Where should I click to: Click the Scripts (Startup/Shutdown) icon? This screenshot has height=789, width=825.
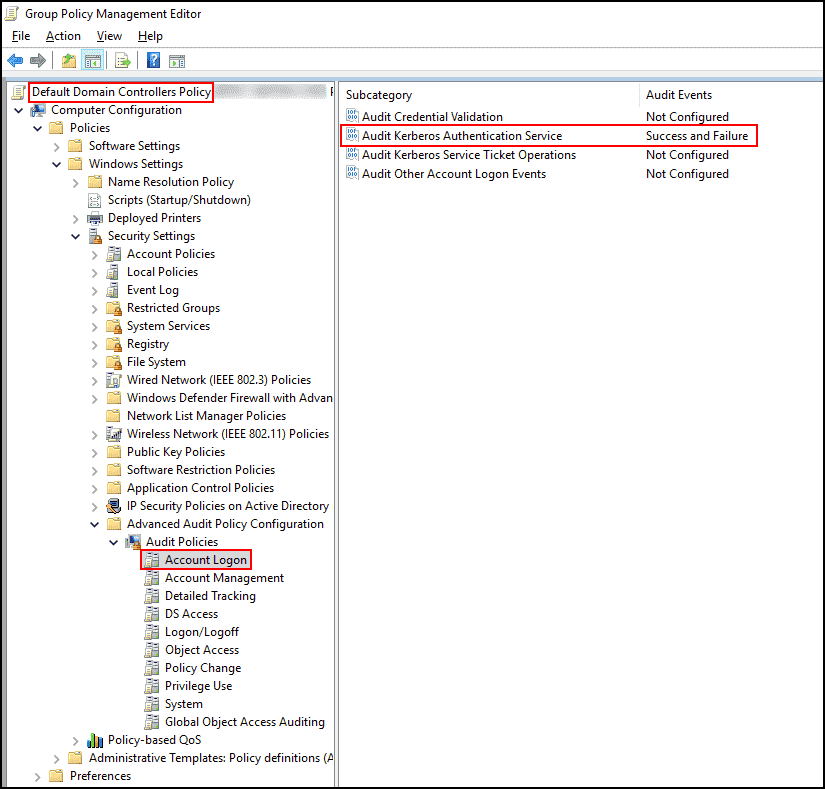pos(95,200)
